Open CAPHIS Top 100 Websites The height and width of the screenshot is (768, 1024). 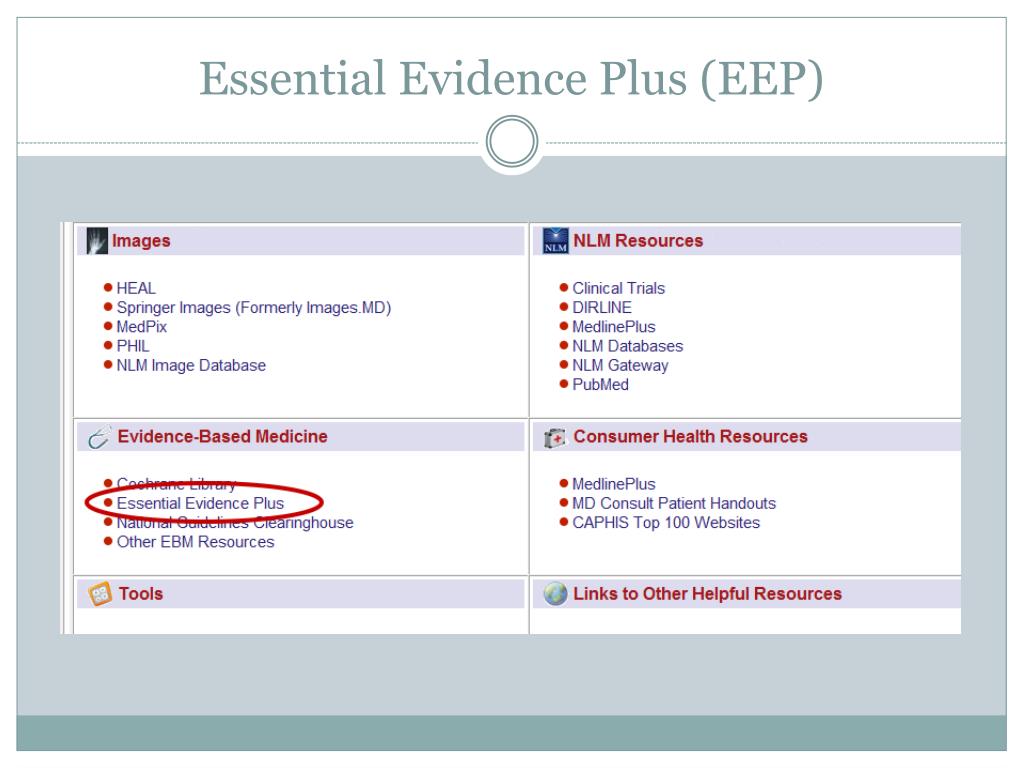pyautogui.click(x=666, y=522)
